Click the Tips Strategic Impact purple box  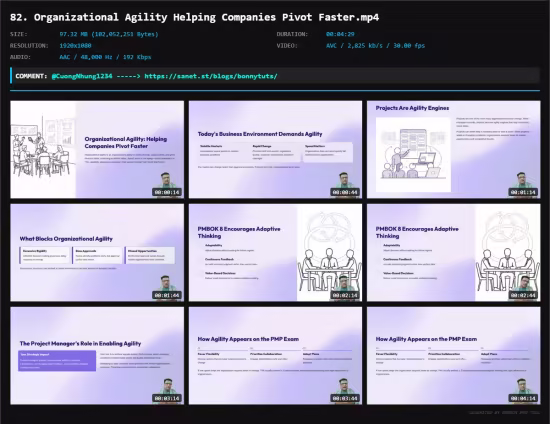pyautogui.click(x=57, y=361)
